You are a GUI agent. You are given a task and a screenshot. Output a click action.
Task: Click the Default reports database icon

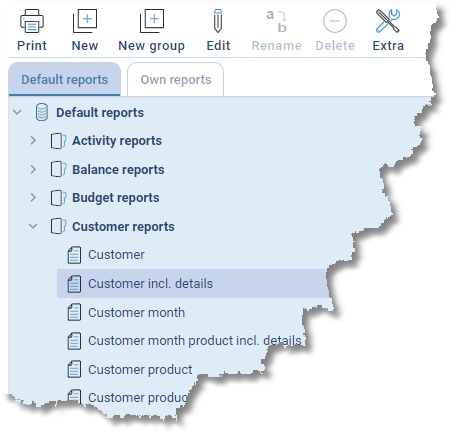pos(42,112)
